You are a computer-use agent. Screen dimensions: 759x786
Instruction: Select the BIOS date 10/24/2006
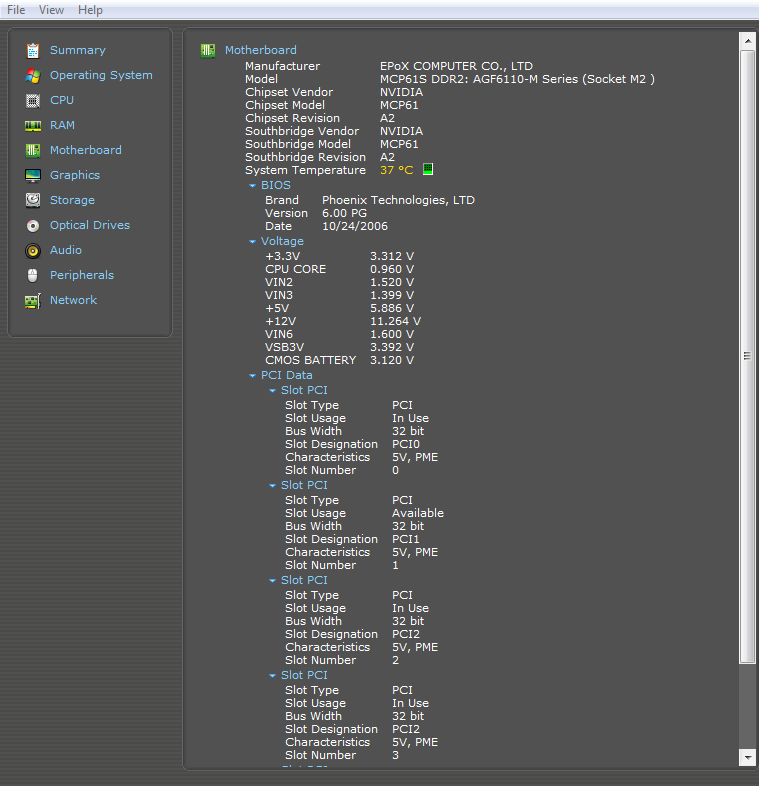355,226
